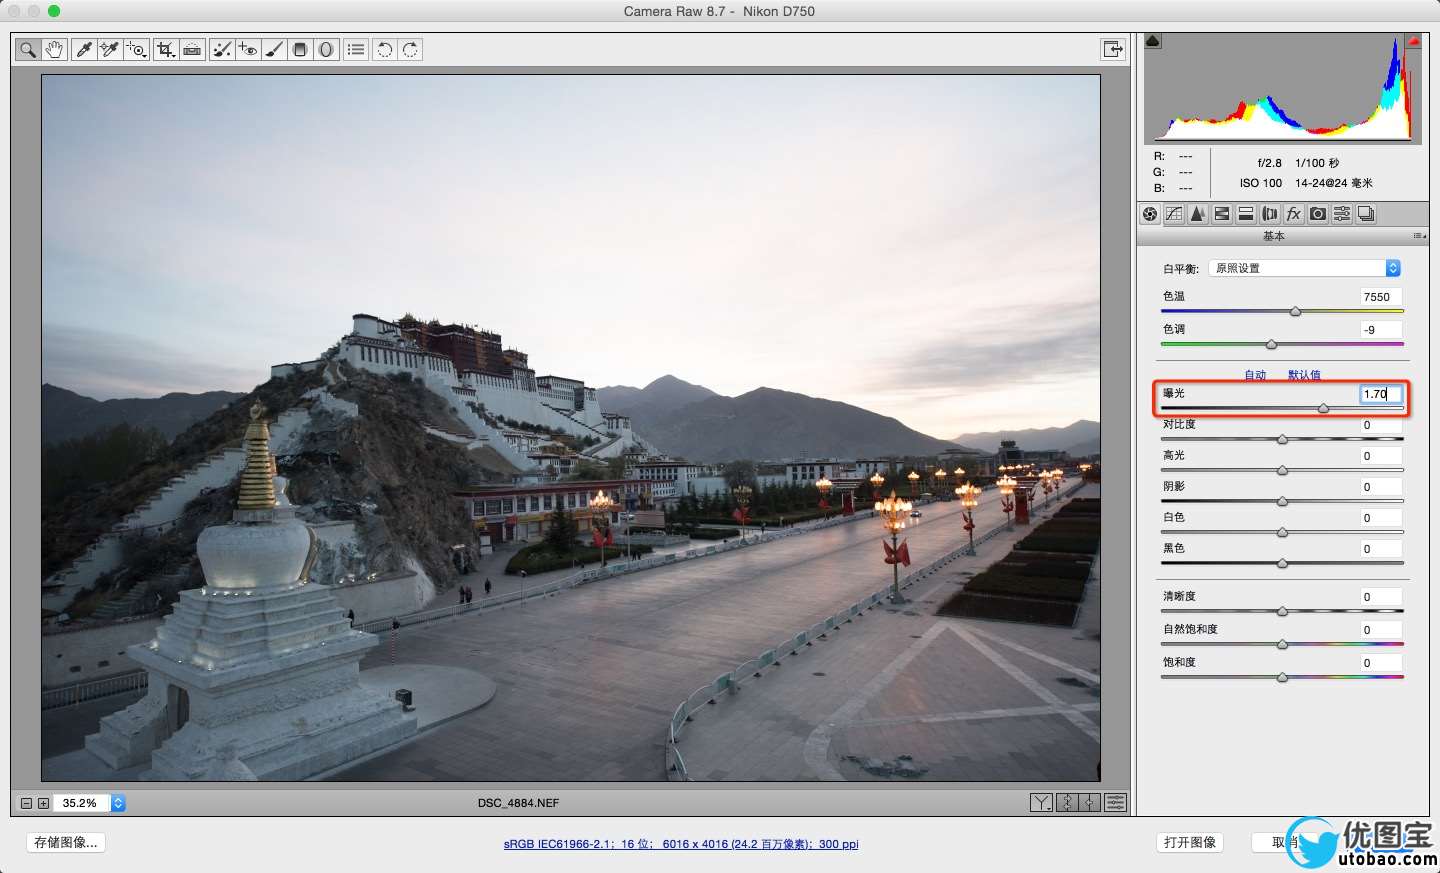Screen dimensions: 1440x873
Task: Adjust the 对比度 contrast slider
Action: 1283,439
